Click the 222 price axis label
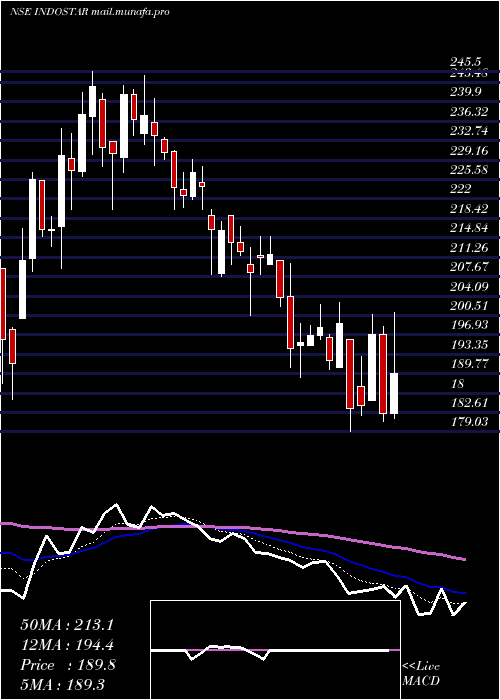This screenshot has width=500, height=700. (x=461, y=189)
